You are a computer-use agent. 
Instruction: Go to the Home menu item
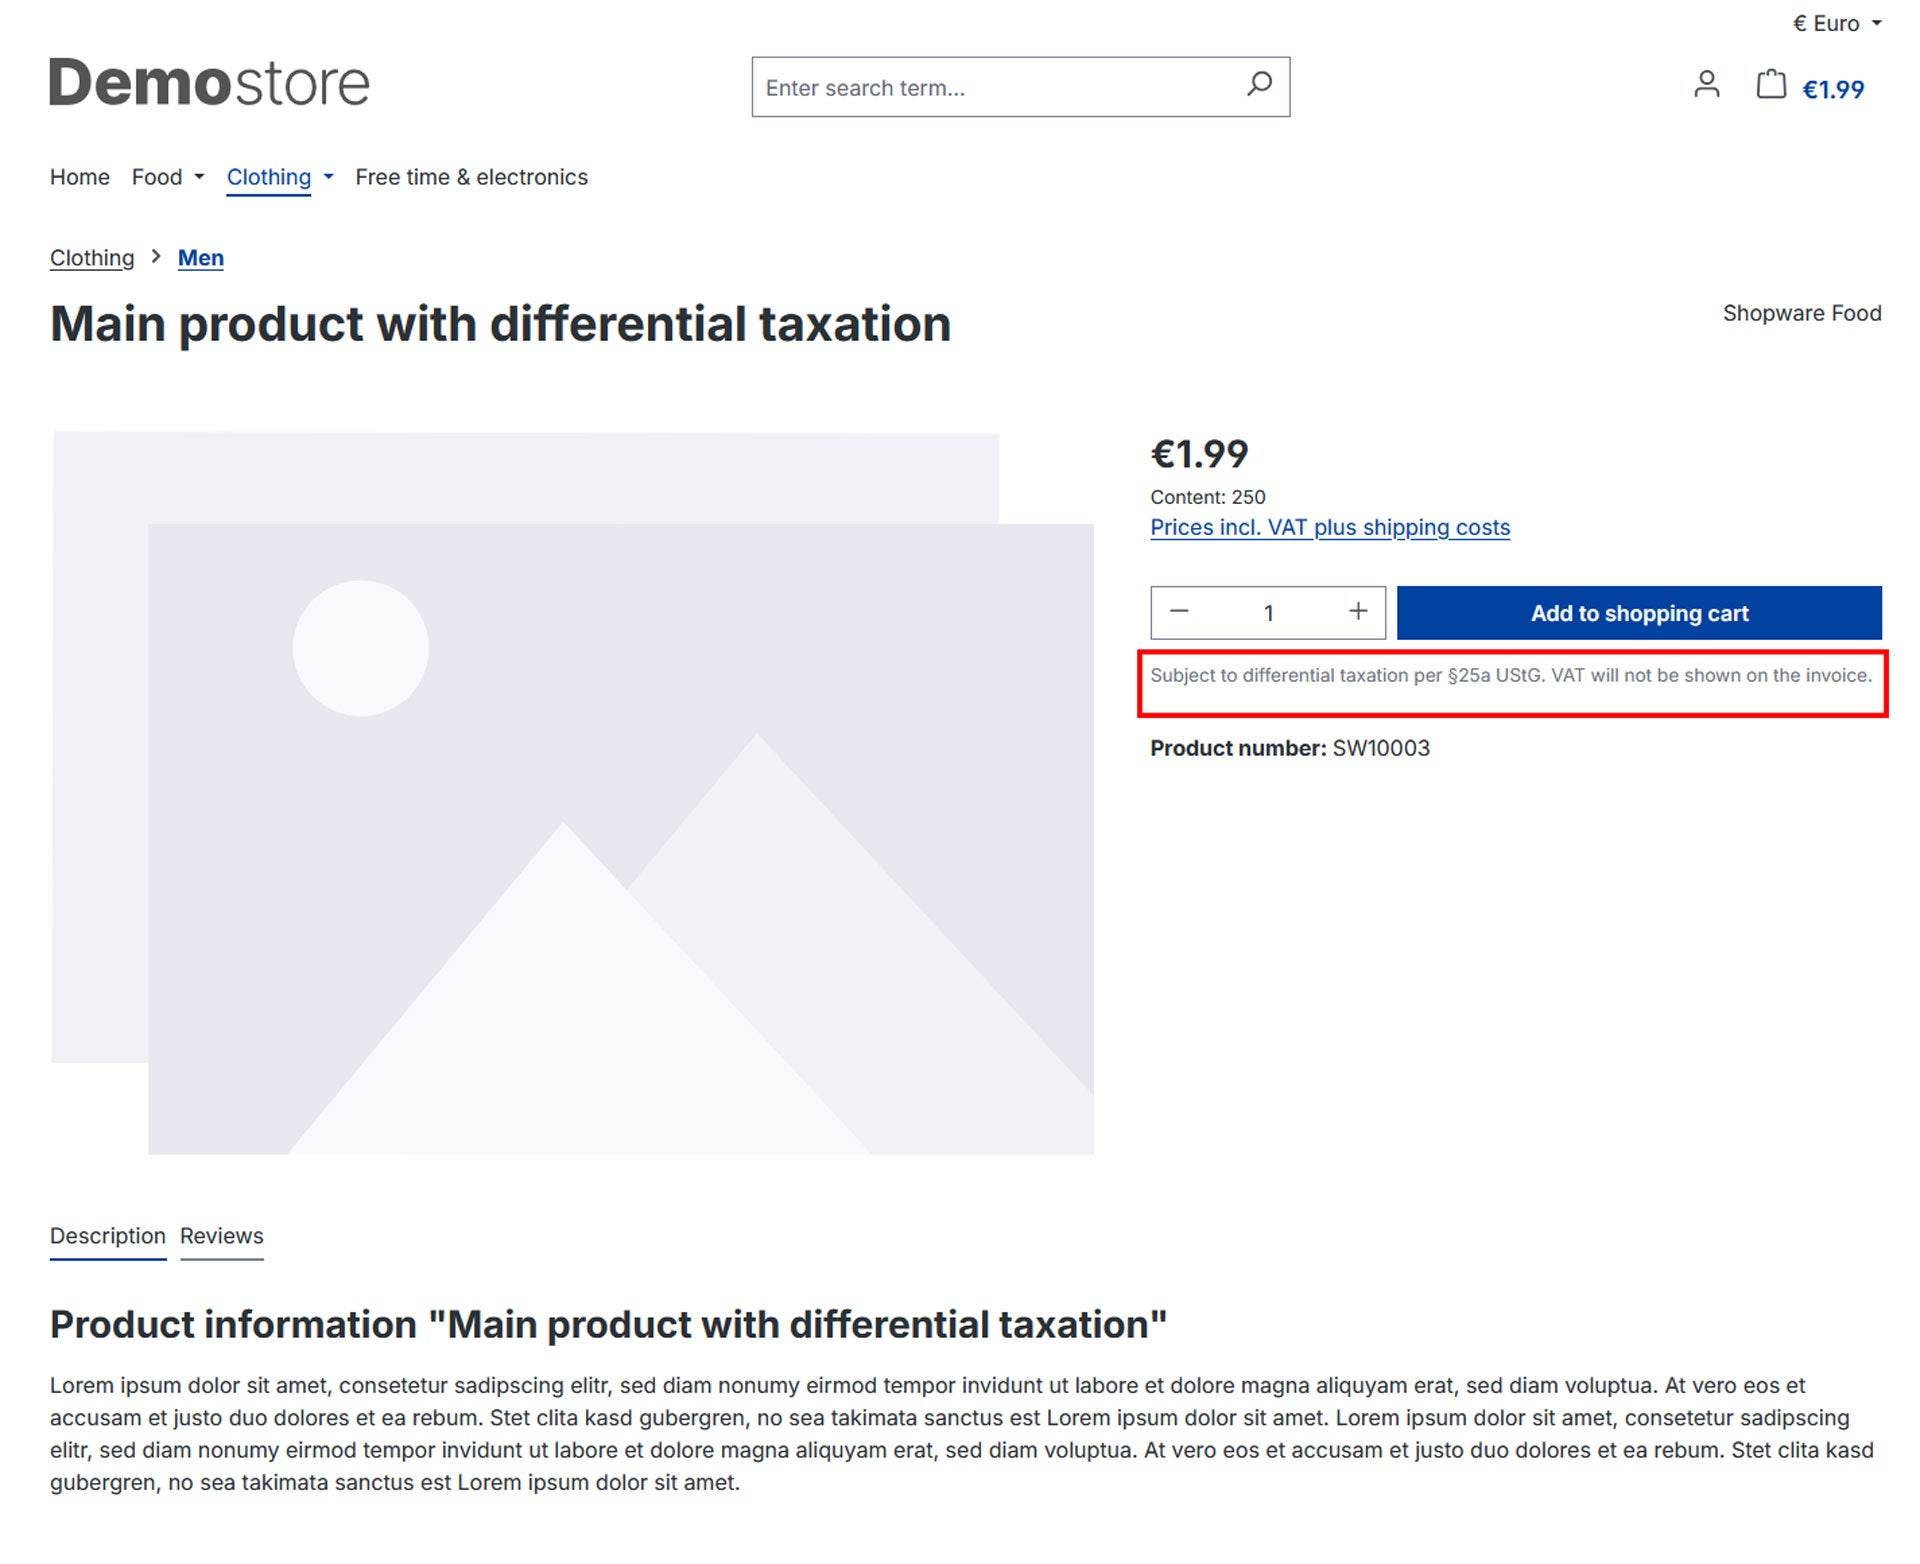[80, 177]
